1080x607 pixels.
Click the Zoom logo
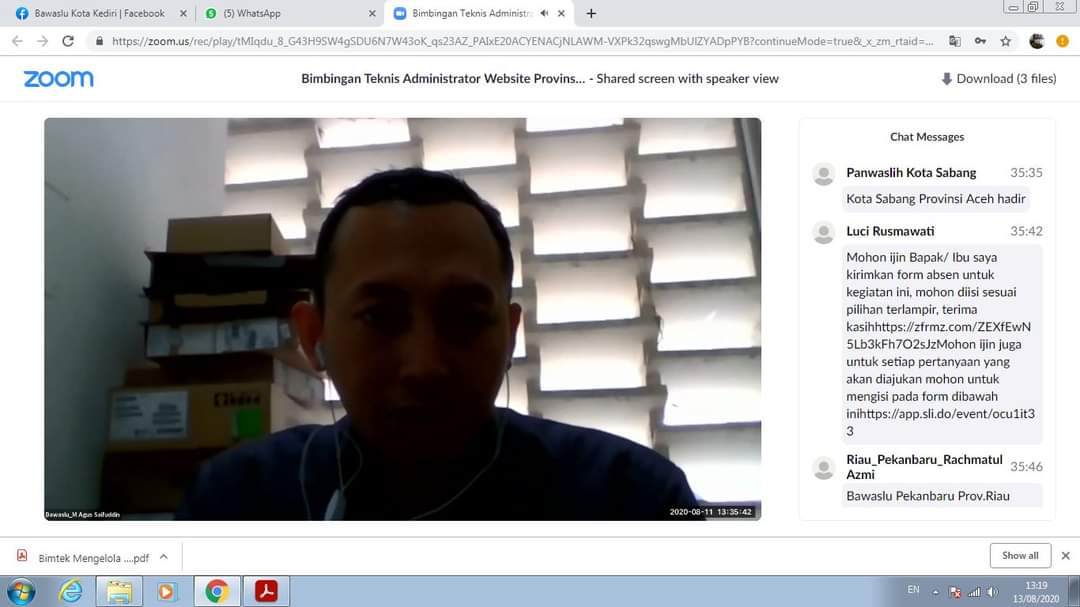[x=58, y=79]
